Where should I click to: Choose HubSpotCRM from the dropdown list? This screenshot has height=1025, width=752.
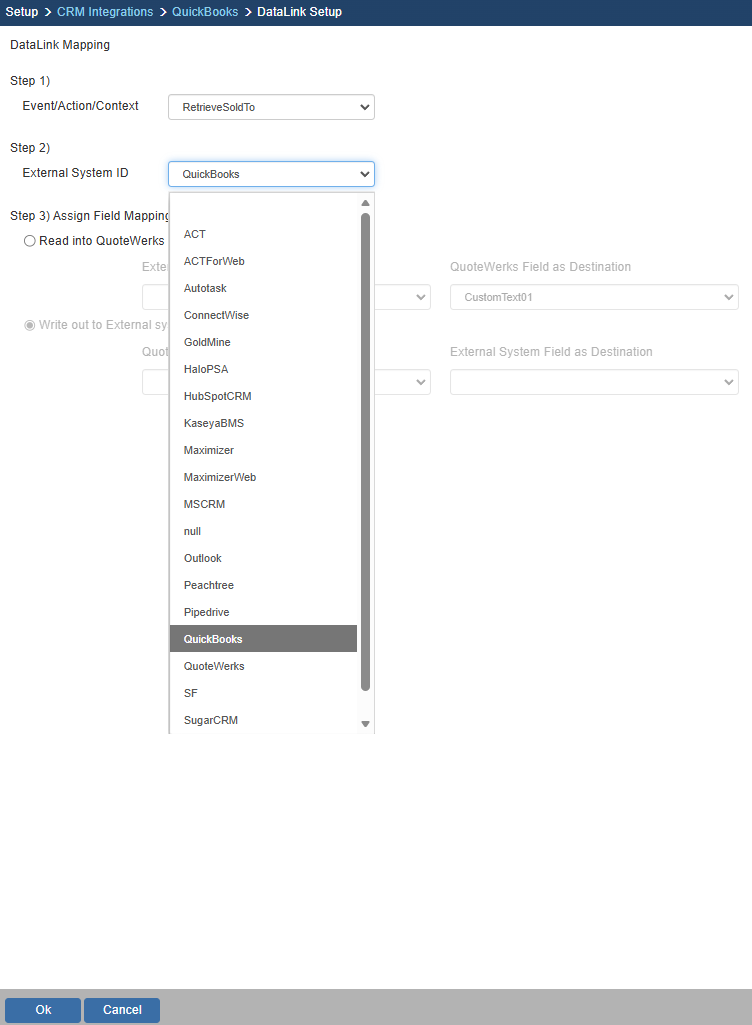tap(218, 396)
